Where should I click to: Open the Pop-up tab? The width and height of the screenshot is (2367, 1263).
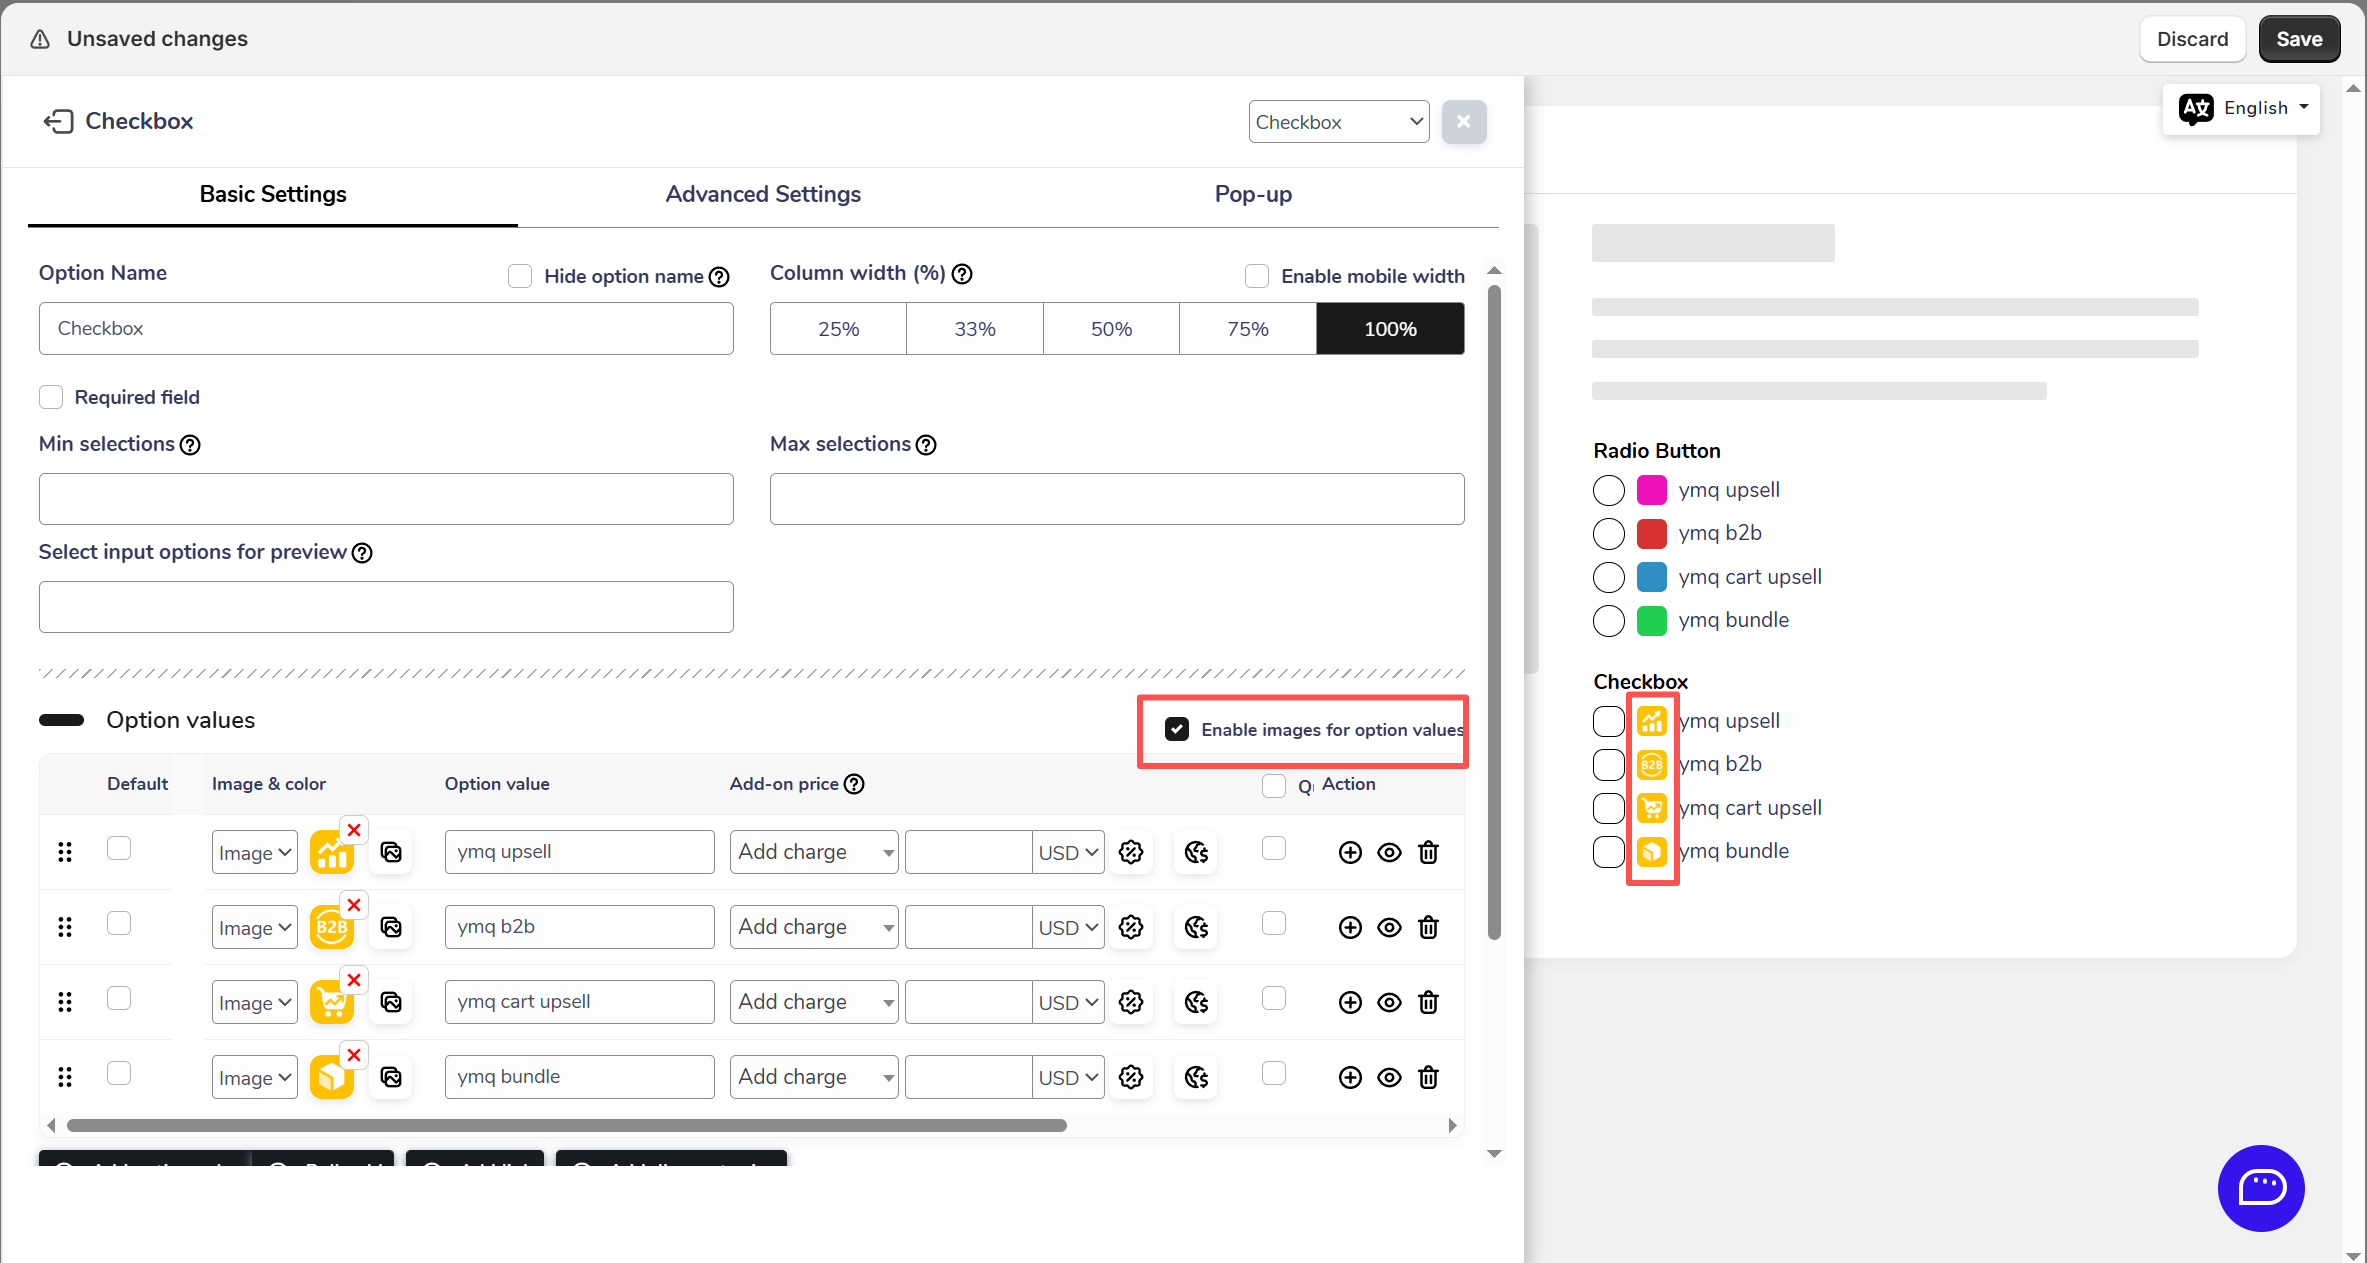point(1253,194)
